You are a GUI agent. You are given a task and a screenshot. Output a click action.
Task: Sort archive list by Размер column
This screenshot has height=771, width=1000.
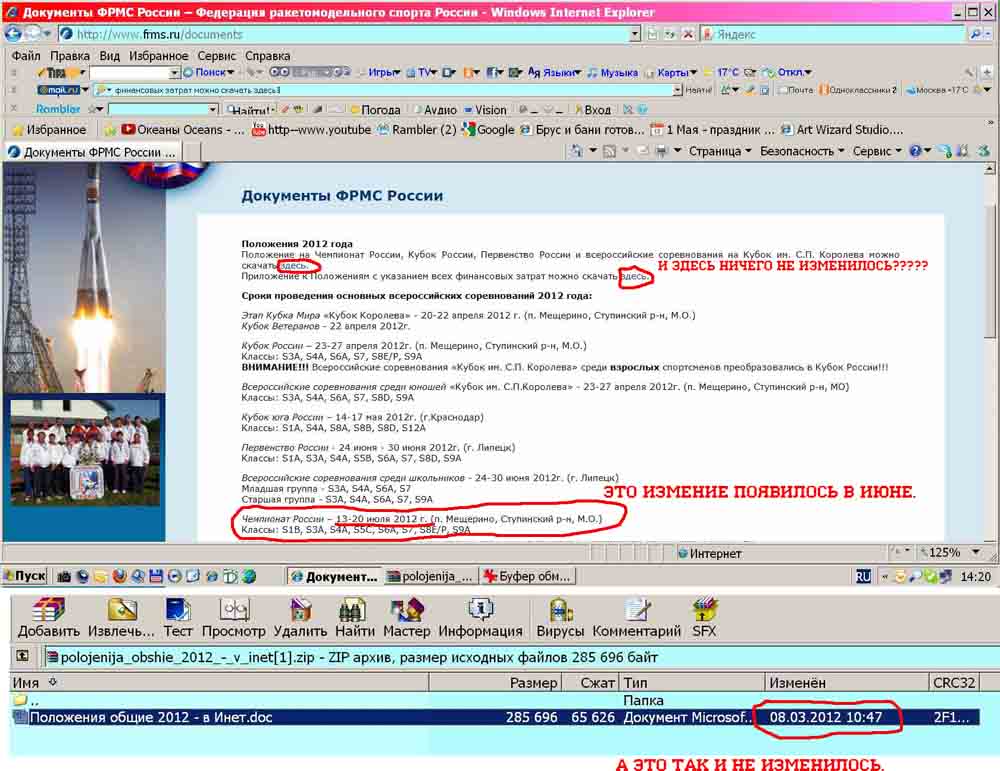(x=533, y=683)
